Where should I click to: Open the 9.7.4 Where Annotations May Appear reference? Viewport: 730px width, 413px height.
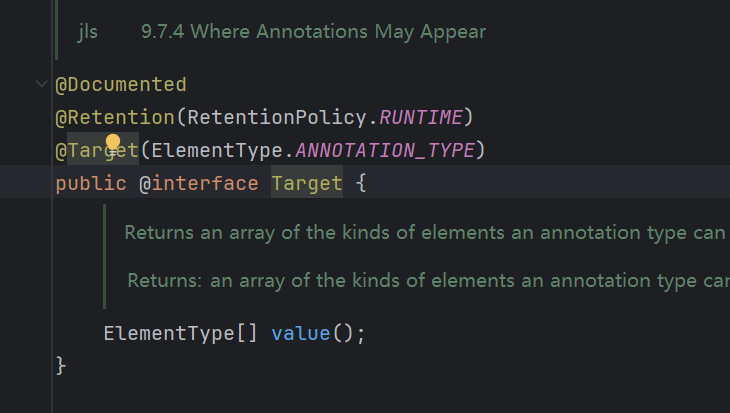[x=313, y=32]
